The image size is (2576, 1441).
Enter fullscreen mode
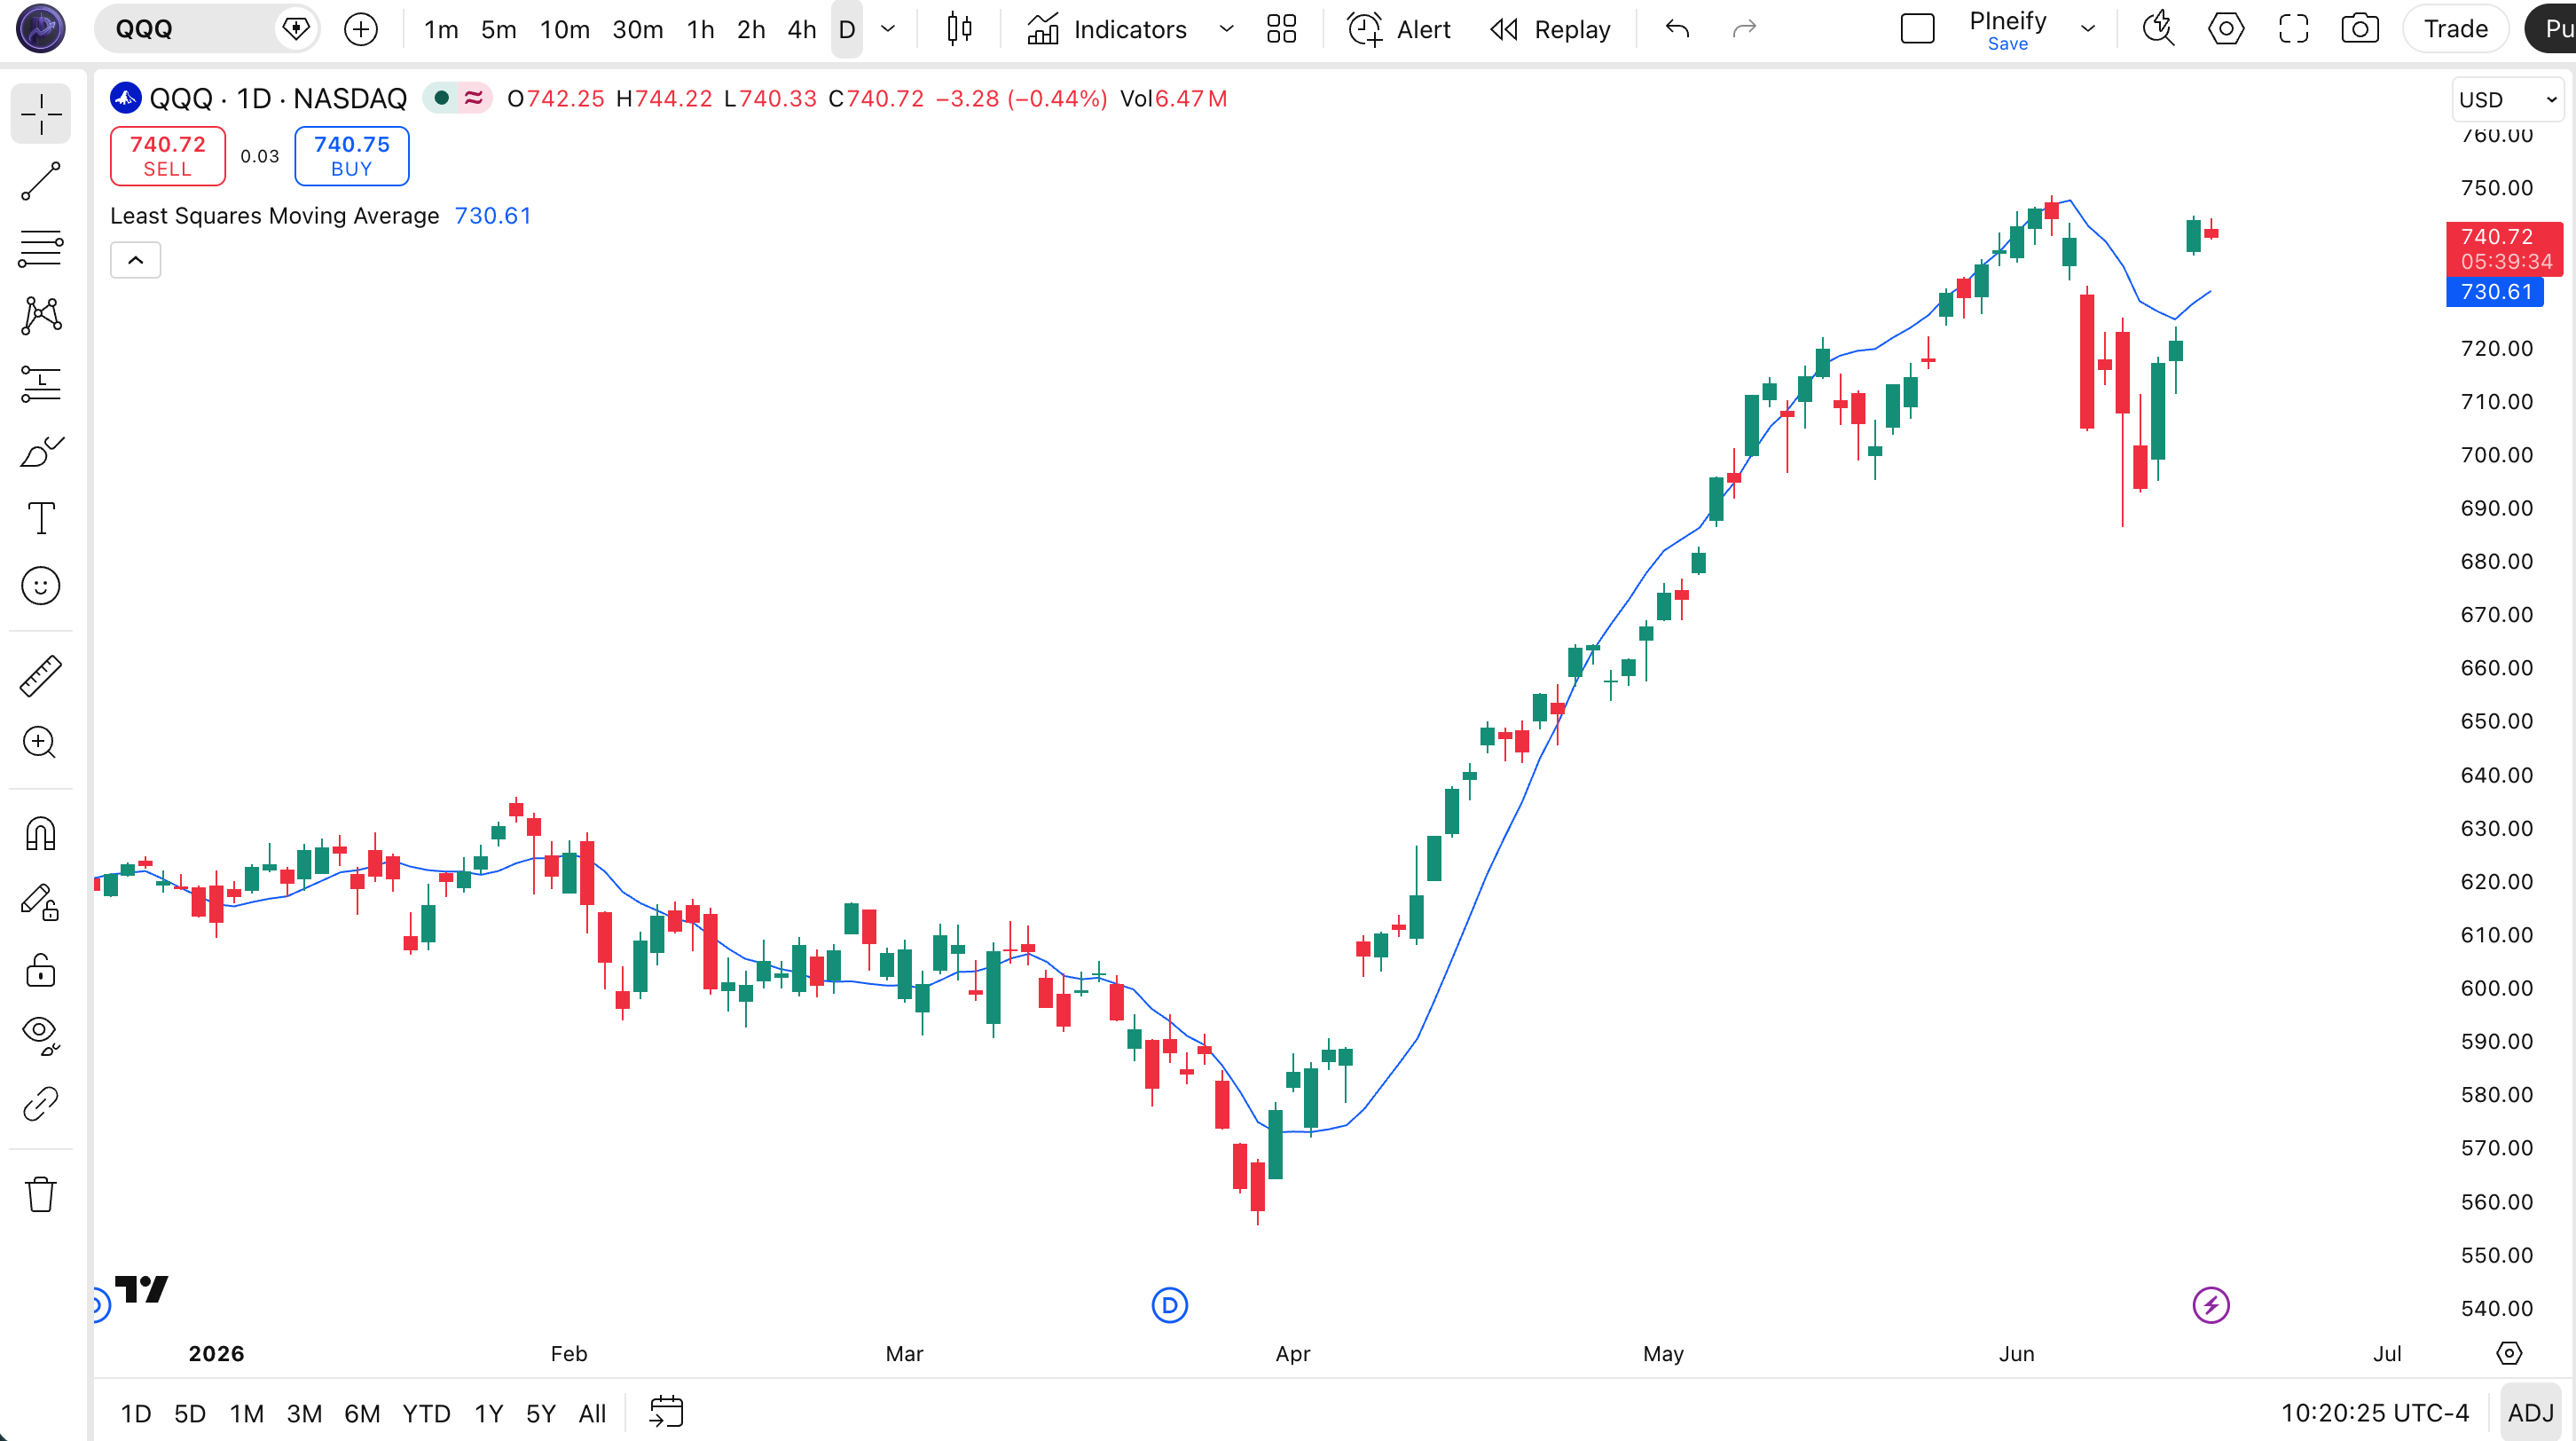tap(2293, 29)
